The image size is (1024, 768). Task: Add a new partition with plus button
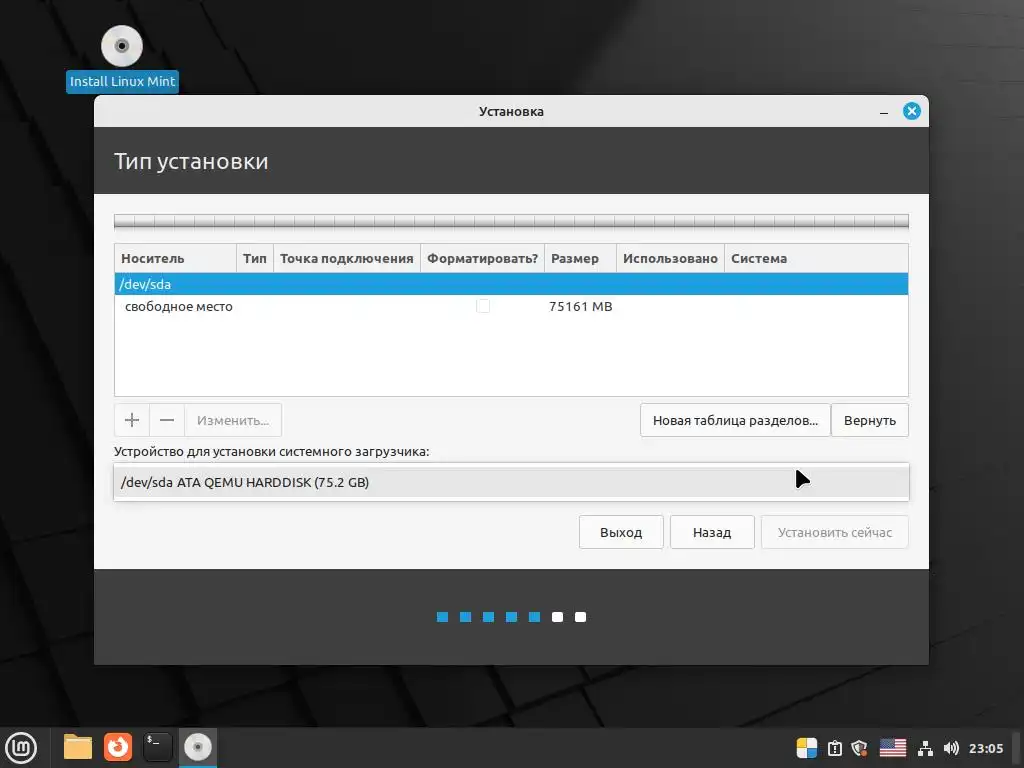point(132,420)
